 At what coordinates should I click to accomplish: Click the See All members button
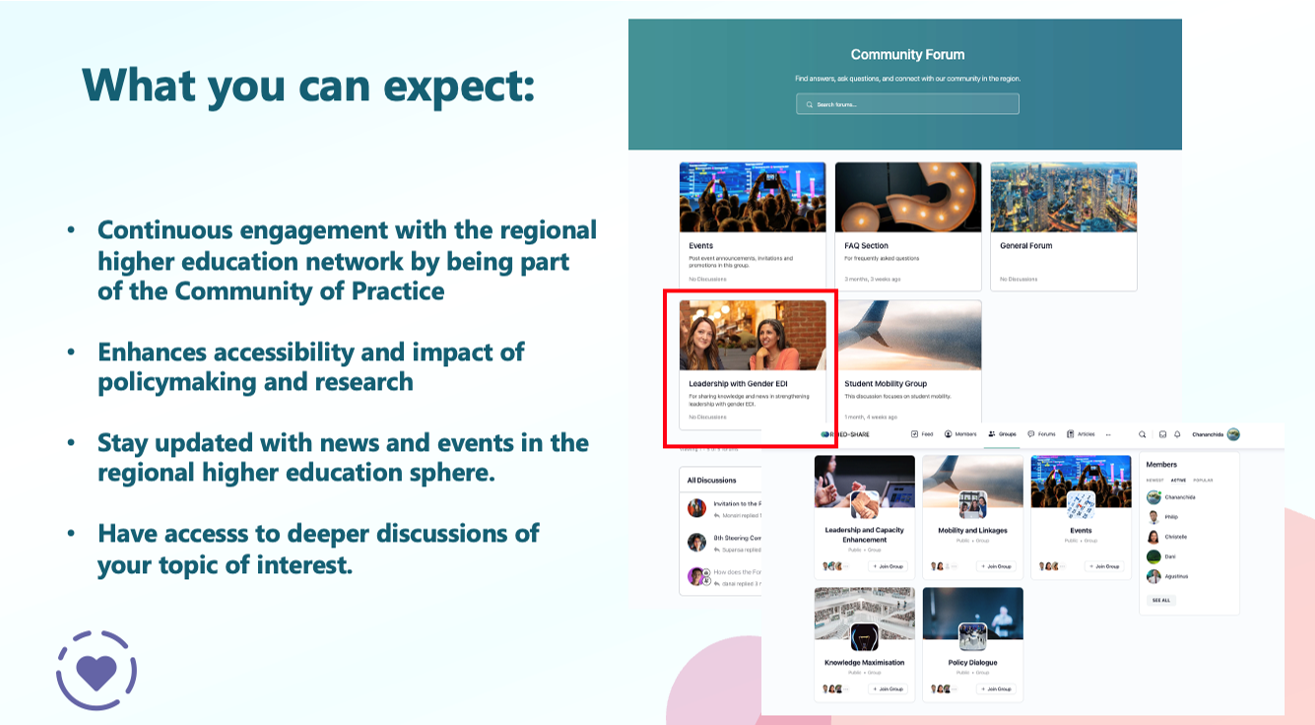tap(1160, 600)
